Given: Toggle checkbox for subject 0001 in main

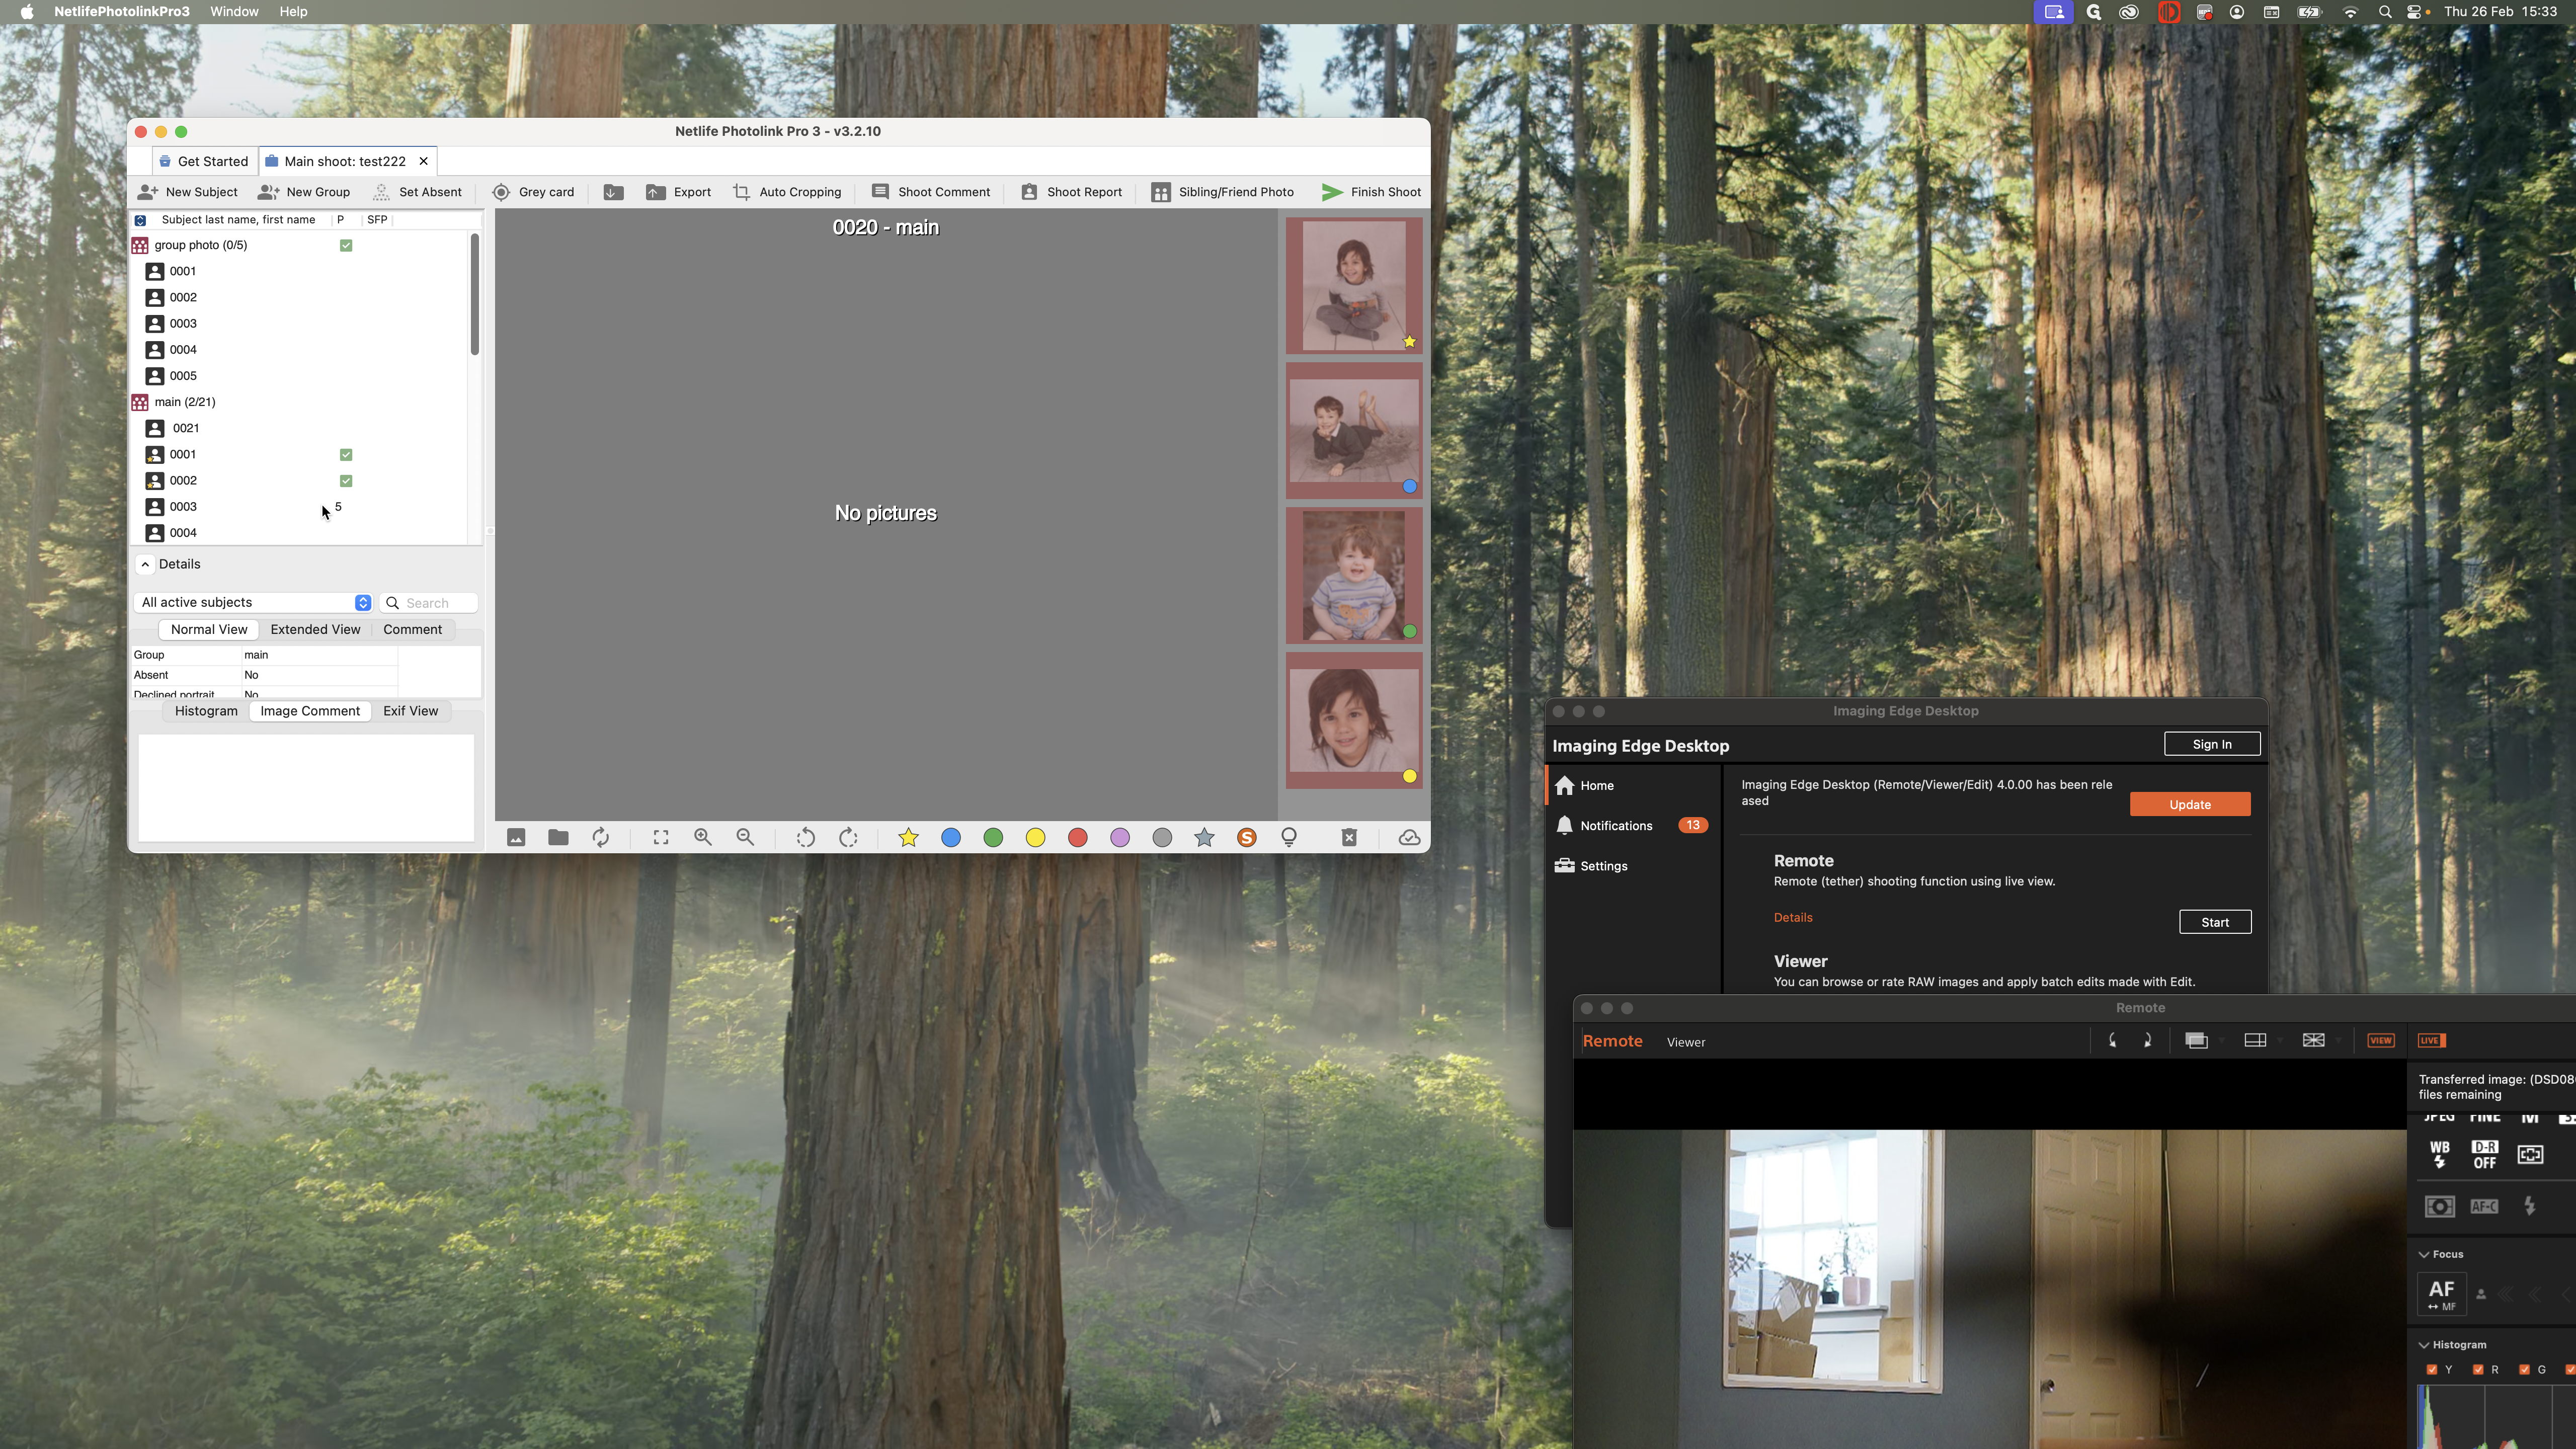Looking at the screenshot, I should coord(346,455).
